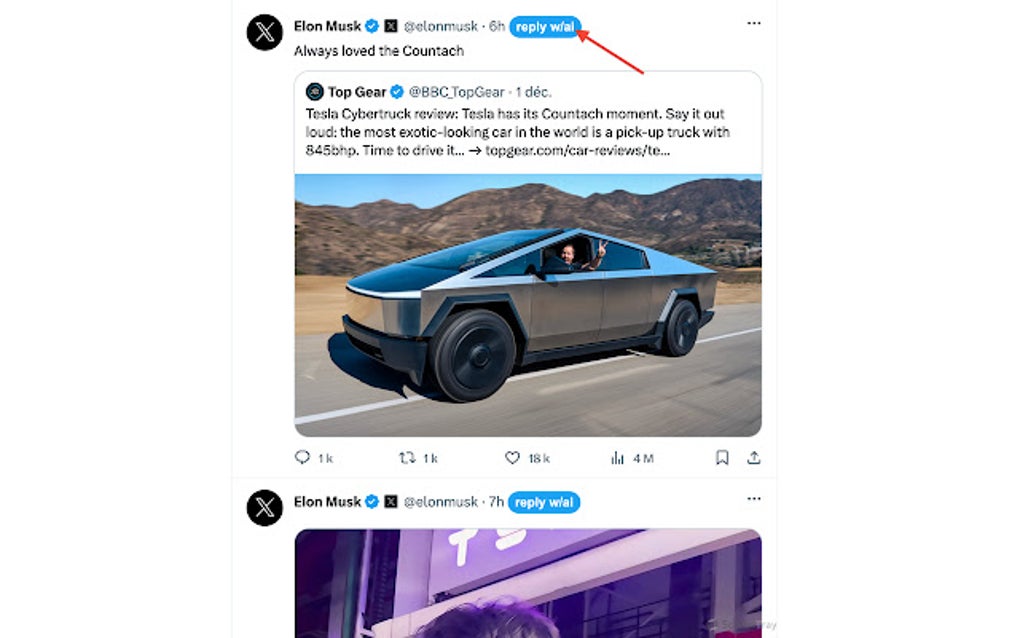Open more options on the second tweet
This screenshot has height=638, width=1020.
(x=754, y=500)
